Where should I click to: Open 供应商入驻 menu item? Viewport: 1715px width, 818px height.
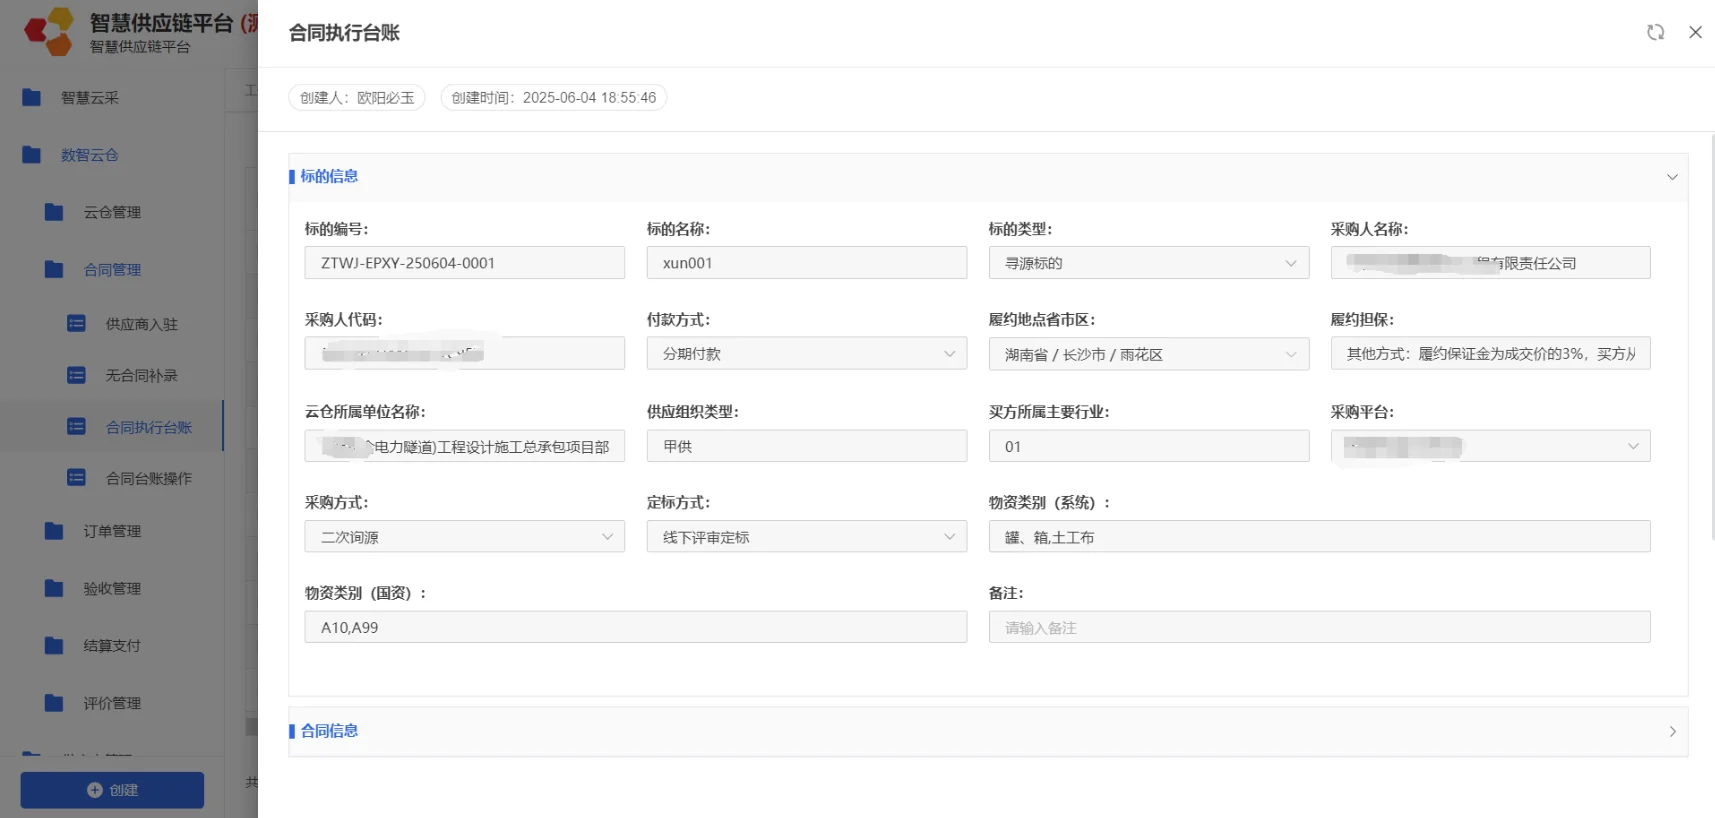click(x=142, y=324)
